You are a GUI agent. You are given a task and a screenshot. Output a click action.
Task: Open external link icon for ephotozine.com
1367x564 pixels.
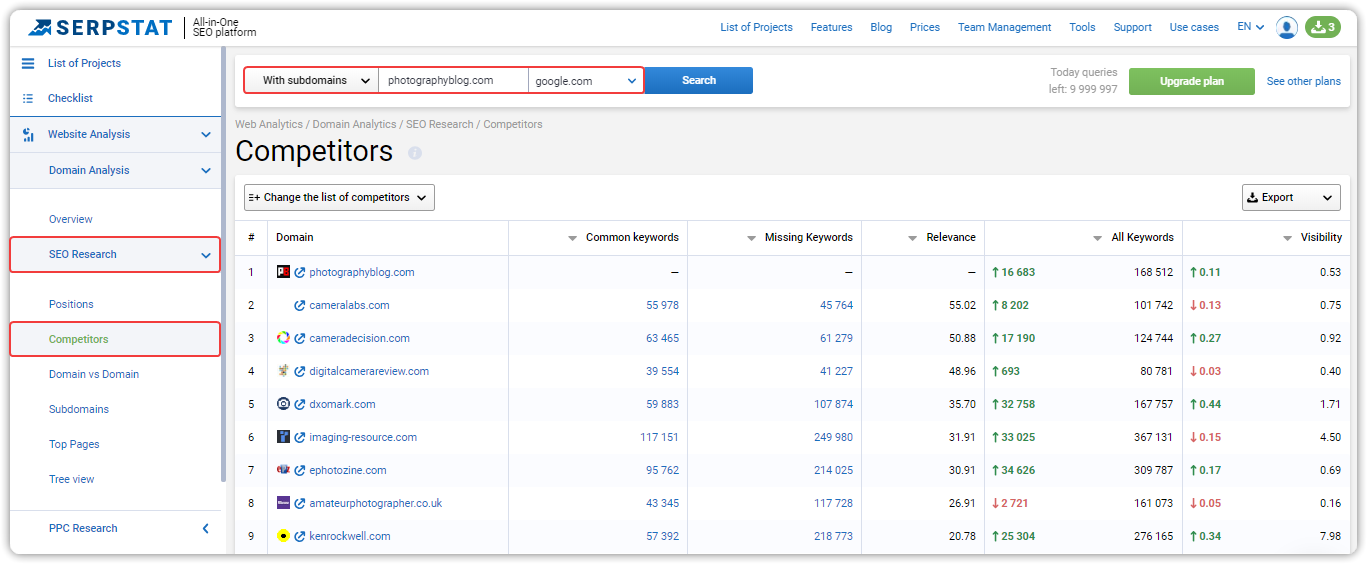[x=300, y=470]
